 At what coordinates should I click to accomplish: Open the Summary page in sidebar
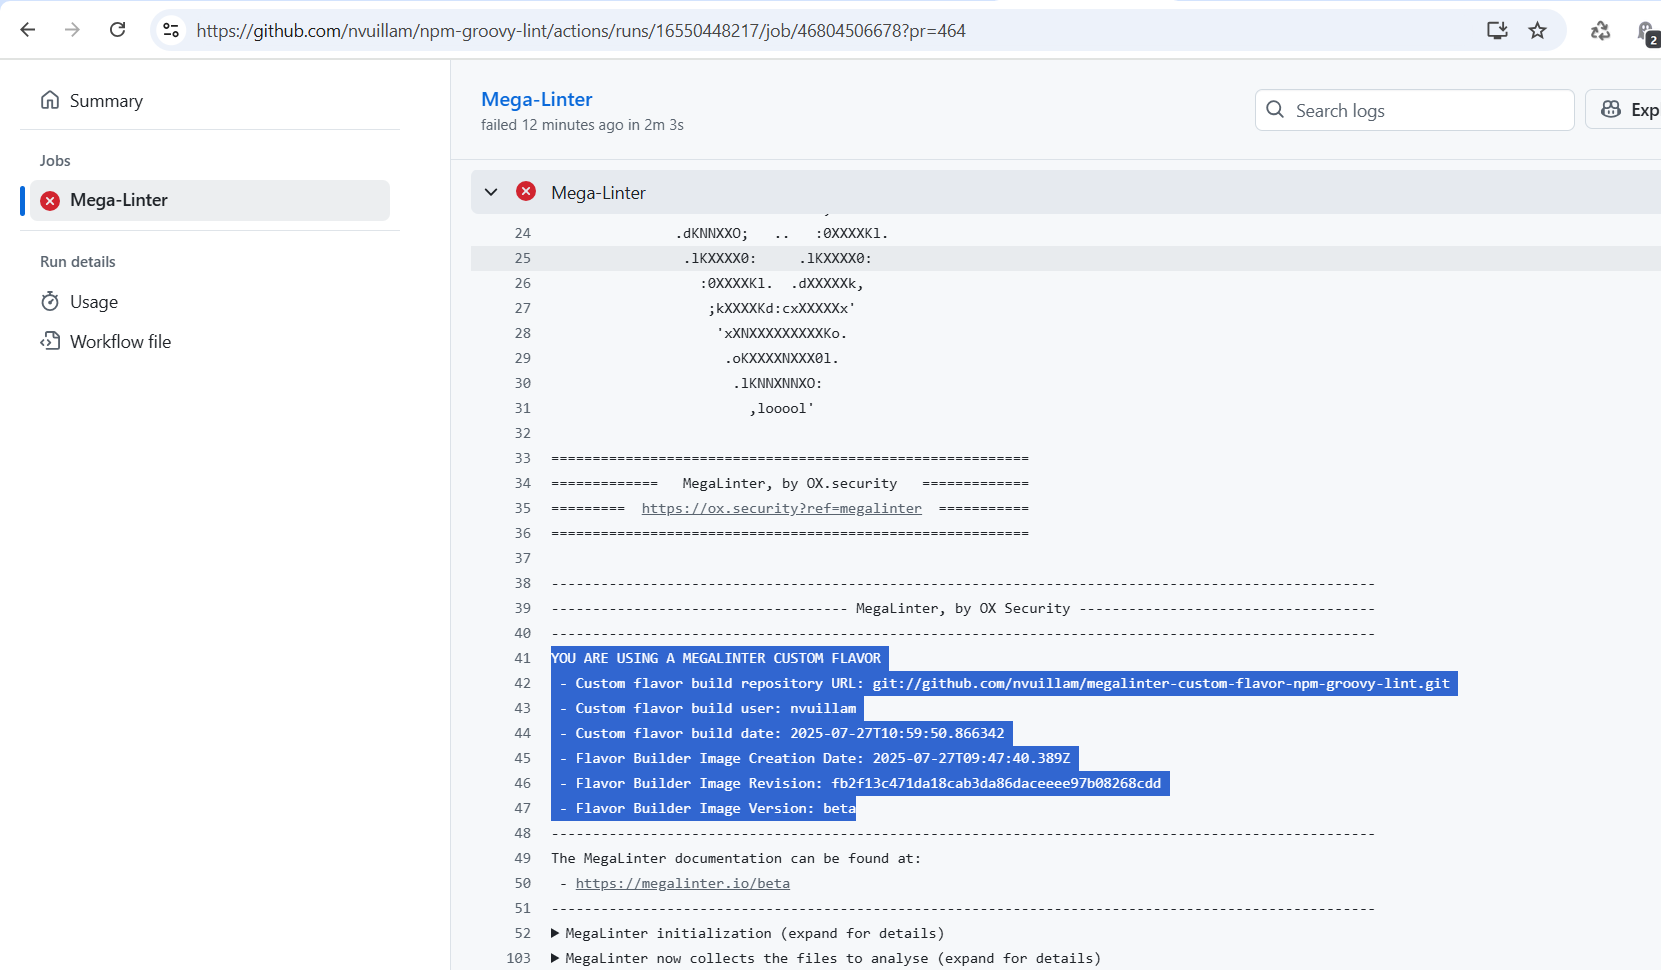pos(106,101)
